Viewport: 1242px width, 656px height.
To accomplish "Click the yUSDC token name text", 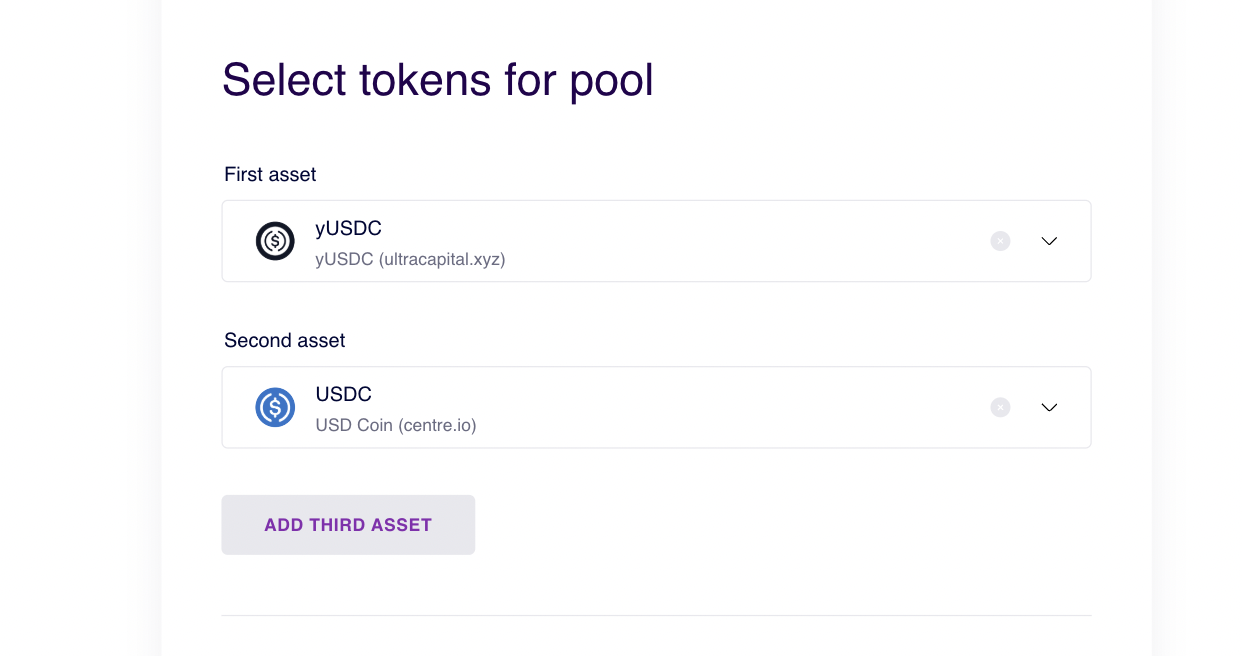I will point(348,229).
